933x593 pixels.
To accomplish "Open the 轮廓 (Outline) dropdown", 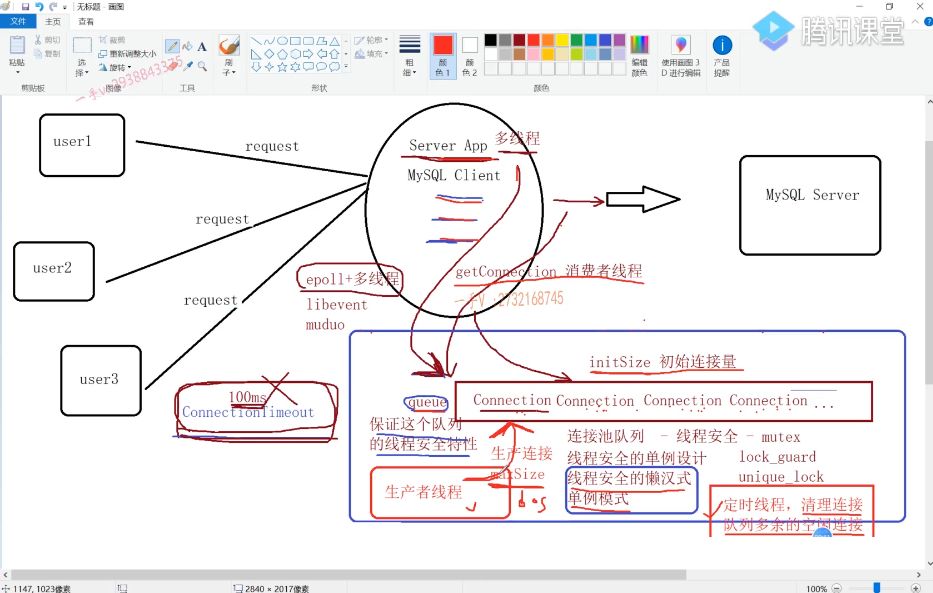I will (x=371, y=40).
